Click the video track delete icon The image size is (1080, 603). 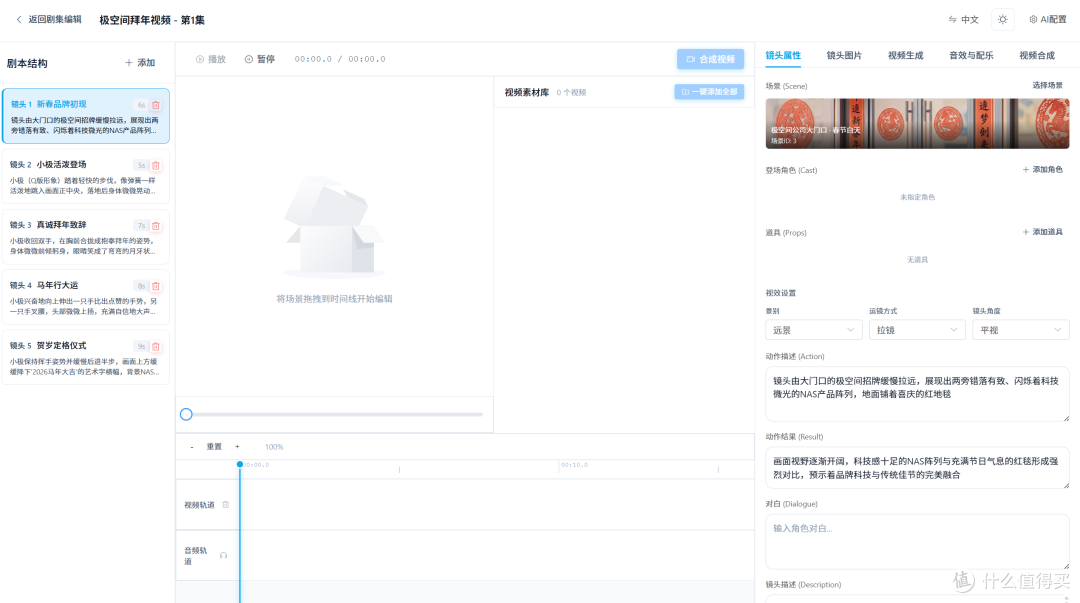pos(226,505)
